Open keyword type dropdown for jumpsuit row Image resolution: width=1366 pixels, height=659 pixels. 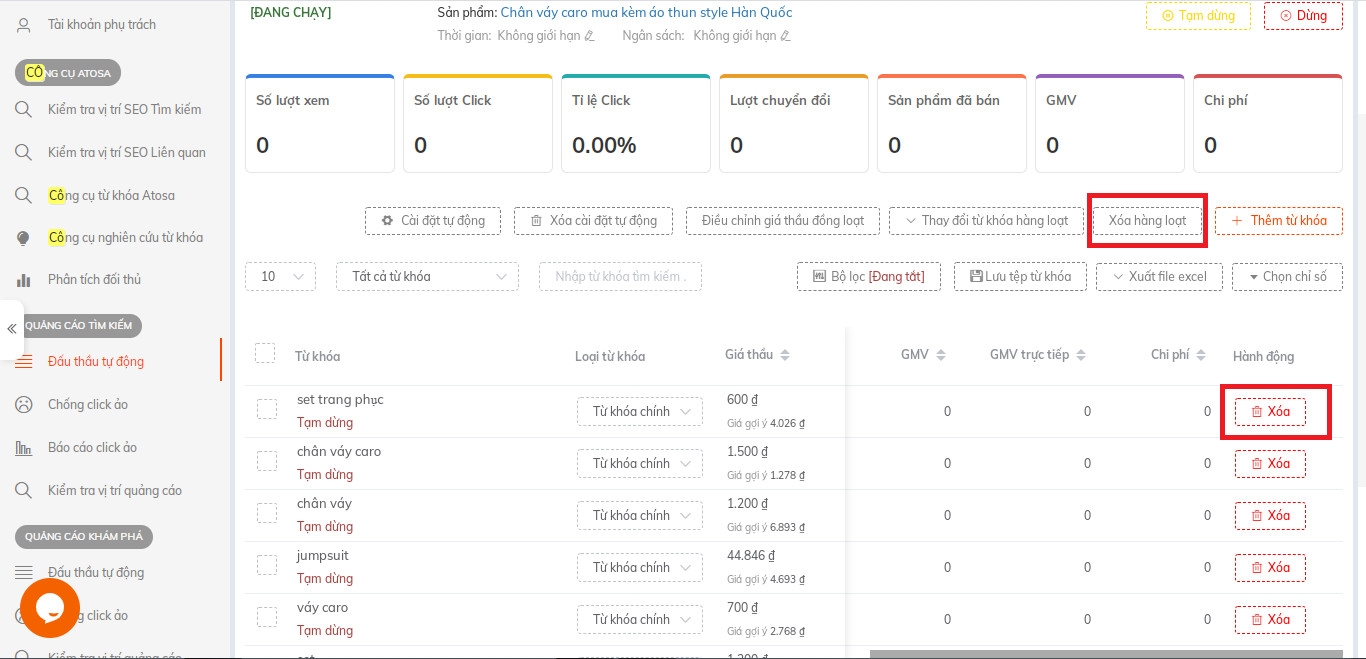tap(639, 567)
